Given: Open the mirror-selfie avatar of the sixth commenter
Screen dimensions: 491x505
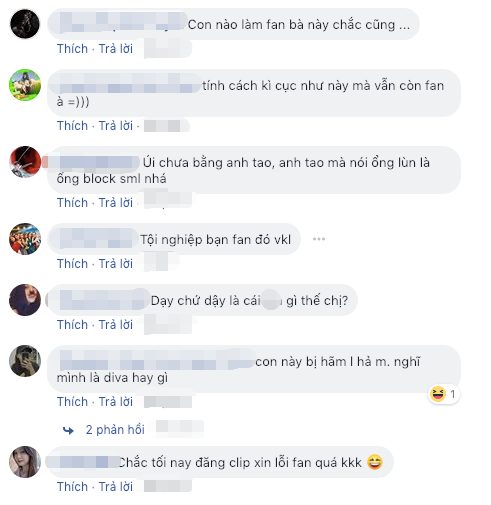Looking at the screenshot, I should (25, 361).
